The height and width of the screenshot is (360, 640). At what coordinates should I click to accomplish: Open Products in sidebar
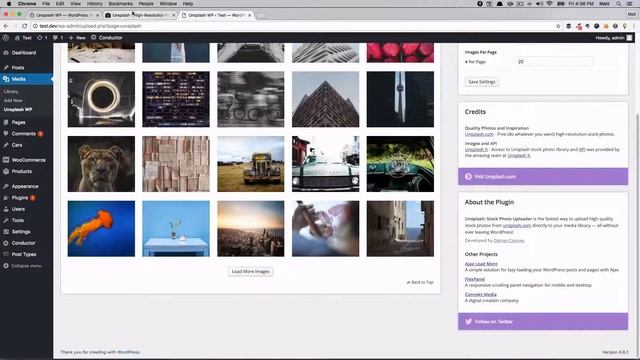22,171
